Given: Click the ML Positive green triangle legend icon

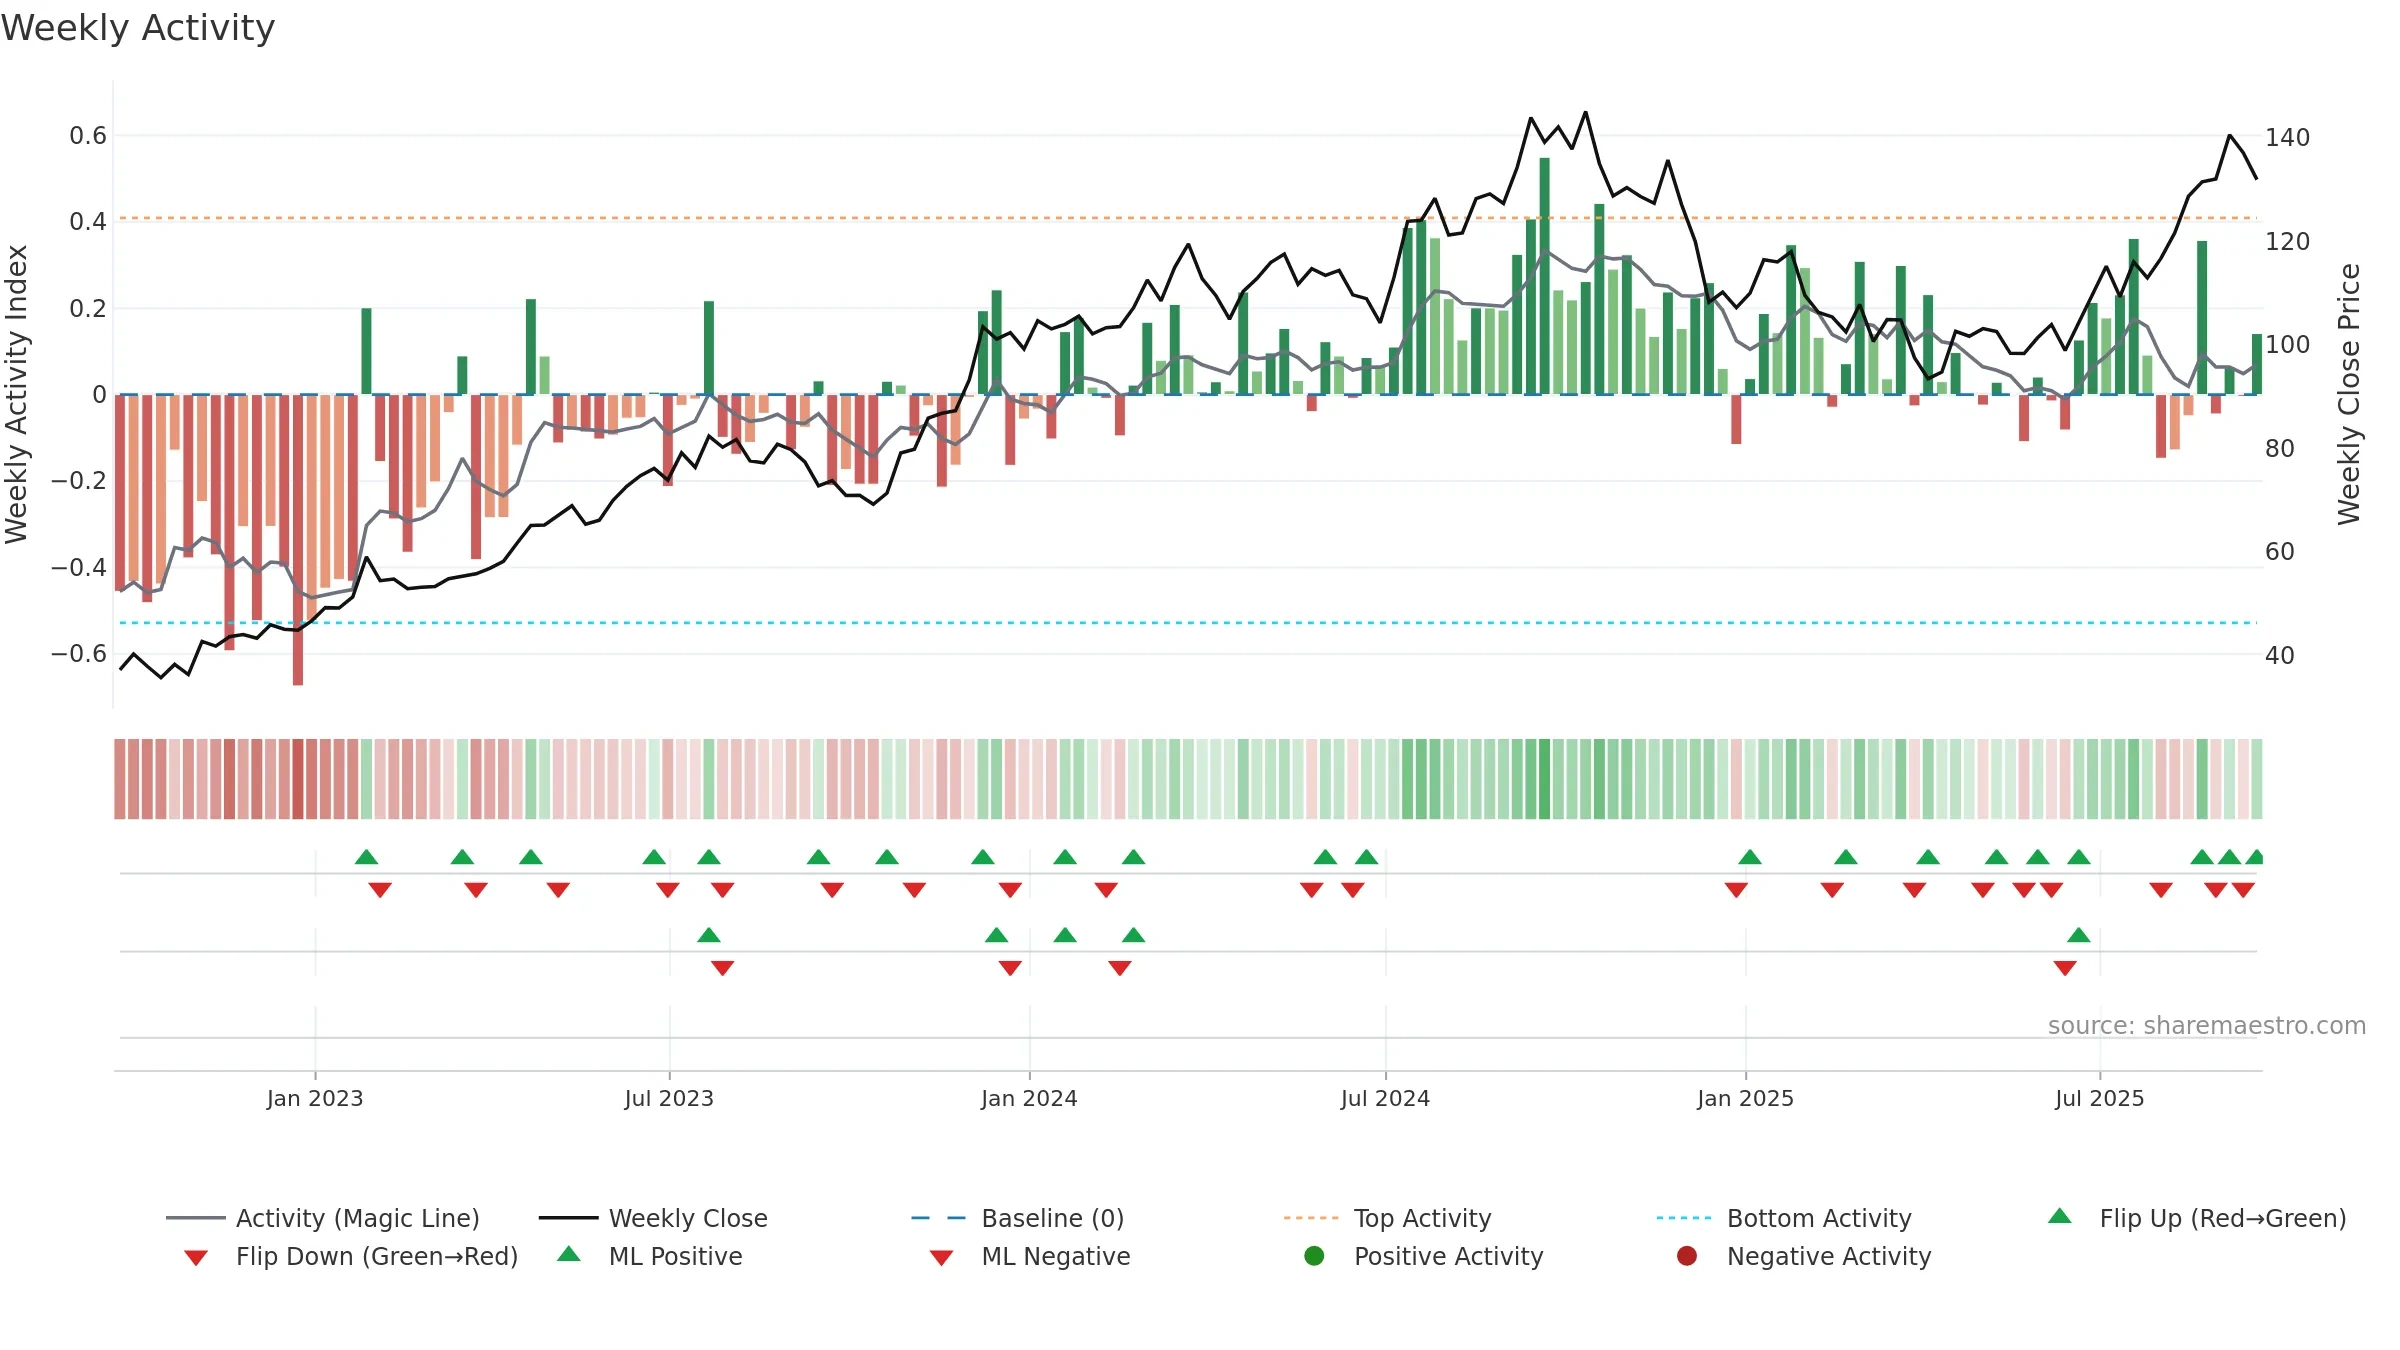Looking at the screenshot, I should 569,1254.
